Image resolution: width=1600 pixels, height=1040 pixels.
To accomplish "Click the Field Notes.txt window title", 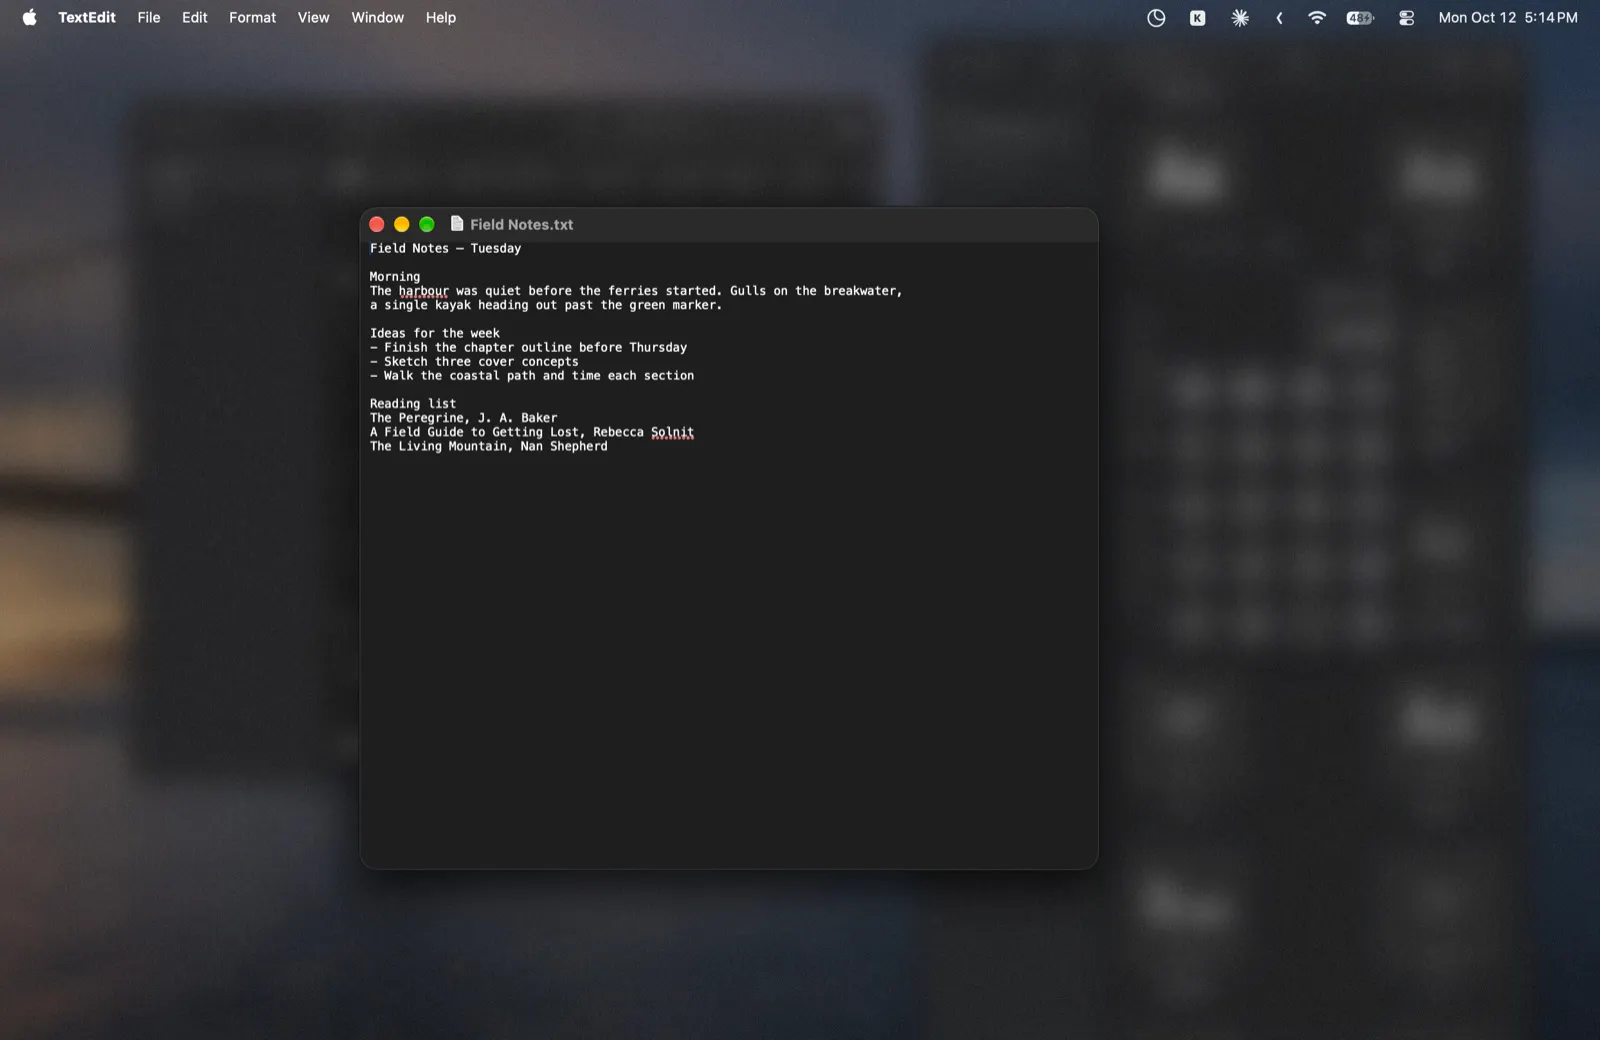I will pos(521,225).
